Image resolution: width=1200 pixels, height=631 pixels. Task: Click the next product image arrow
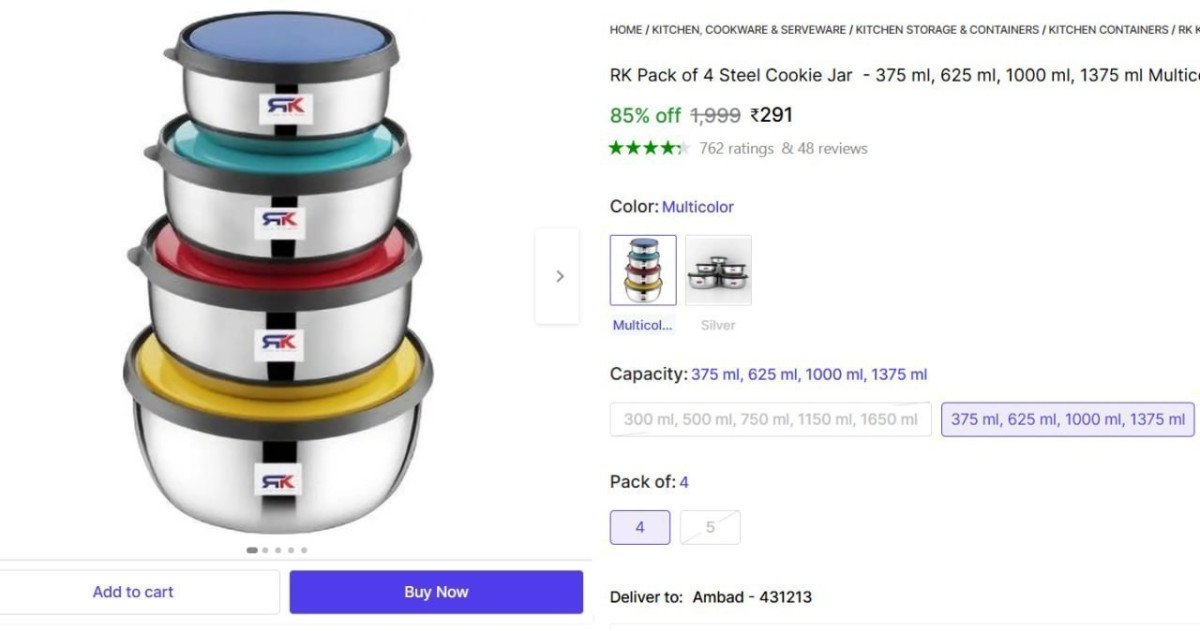pyautogui.click(x=558, y=276)
